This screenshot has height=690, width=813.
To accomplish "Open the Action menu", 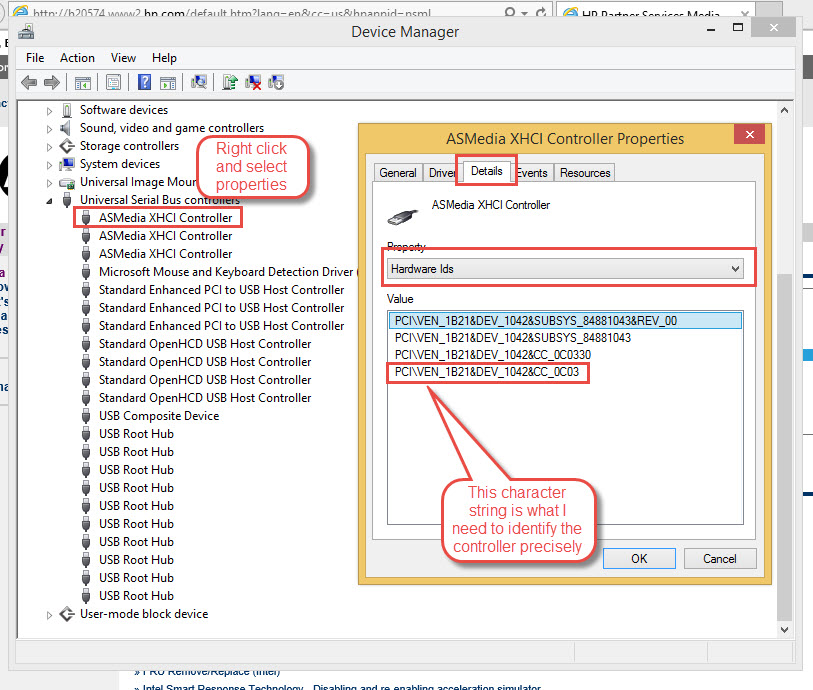I will coord(77,58).
